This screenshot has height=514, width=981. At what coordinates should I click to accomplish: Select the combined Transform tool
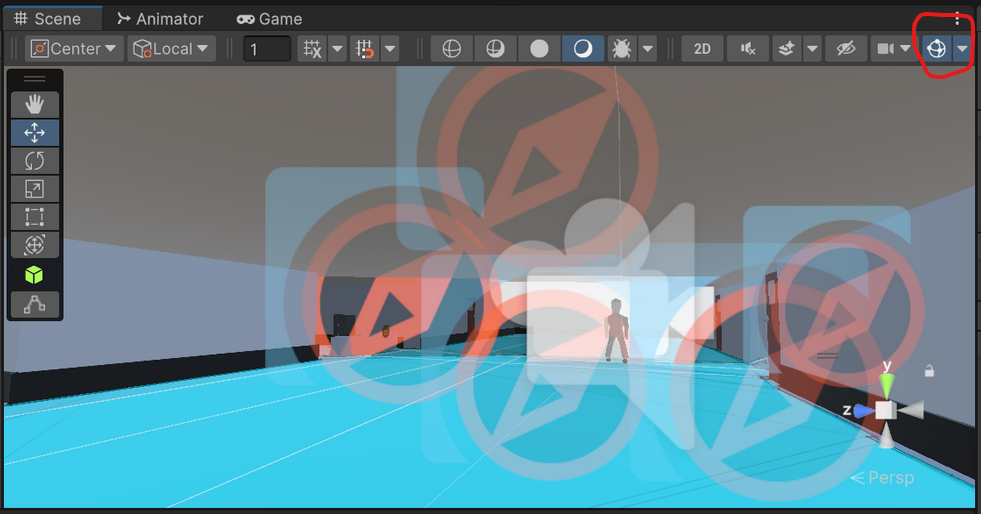tap(34, 244)
